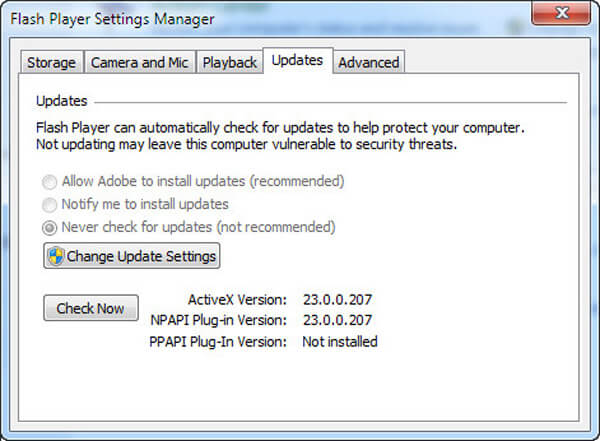The width and height of the screenshot is (600, 441).
Task: Switch to the Storage tab
Action: coord(52,62)
